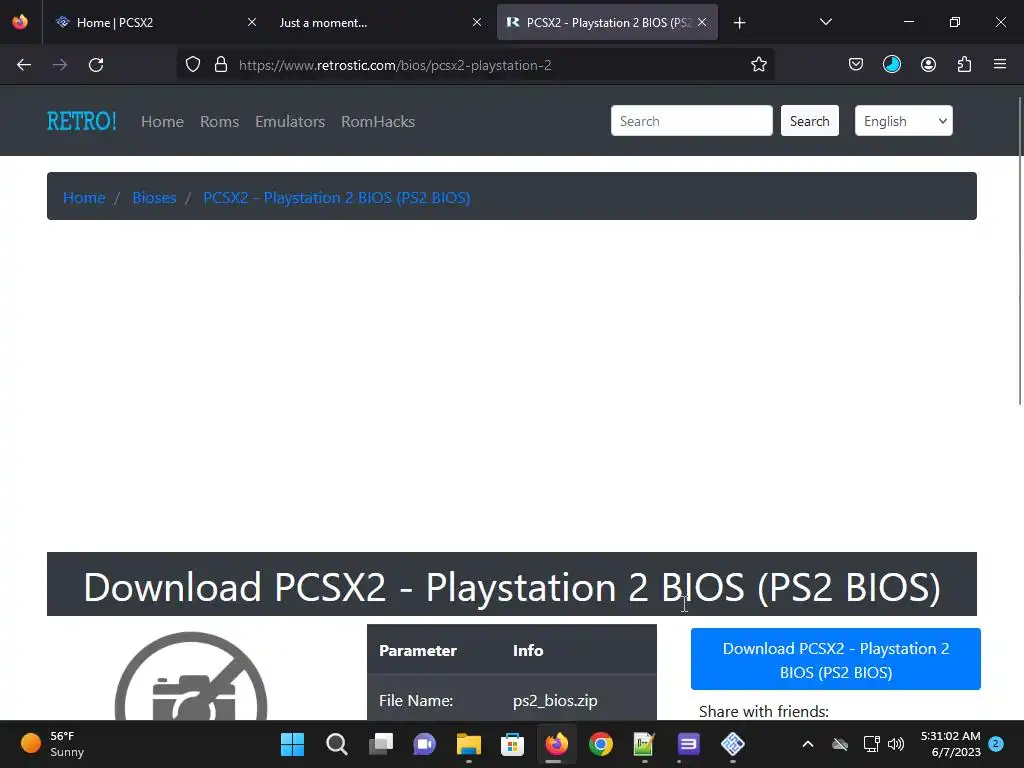This screenshot has width=1024, height=768.
Task: Go to Bioses in the breadcrumb
Action: (154, 197)
